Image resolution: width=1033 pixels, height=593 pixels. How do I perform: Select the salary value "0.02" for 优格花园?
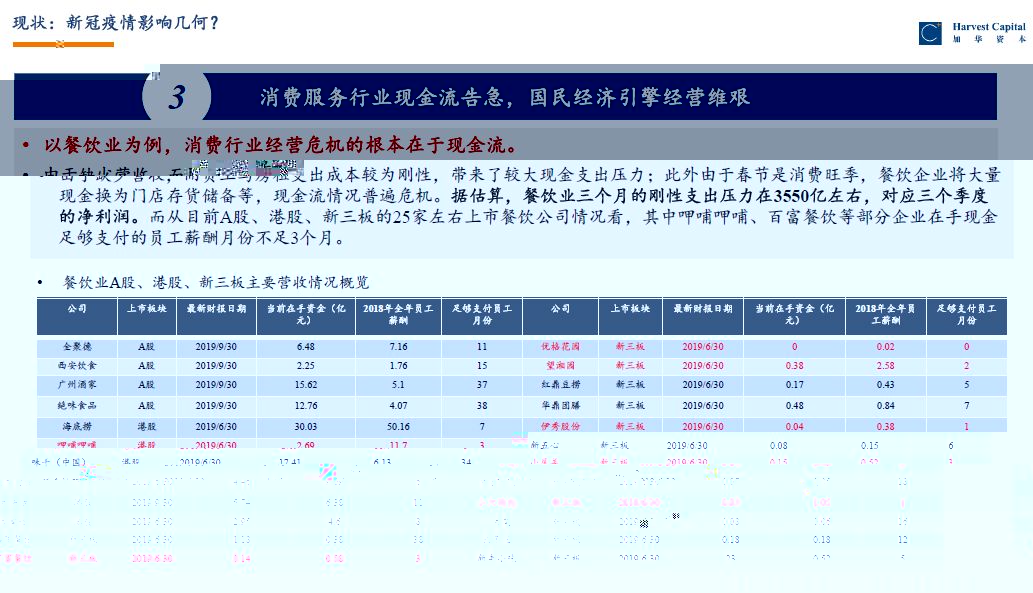885,347
